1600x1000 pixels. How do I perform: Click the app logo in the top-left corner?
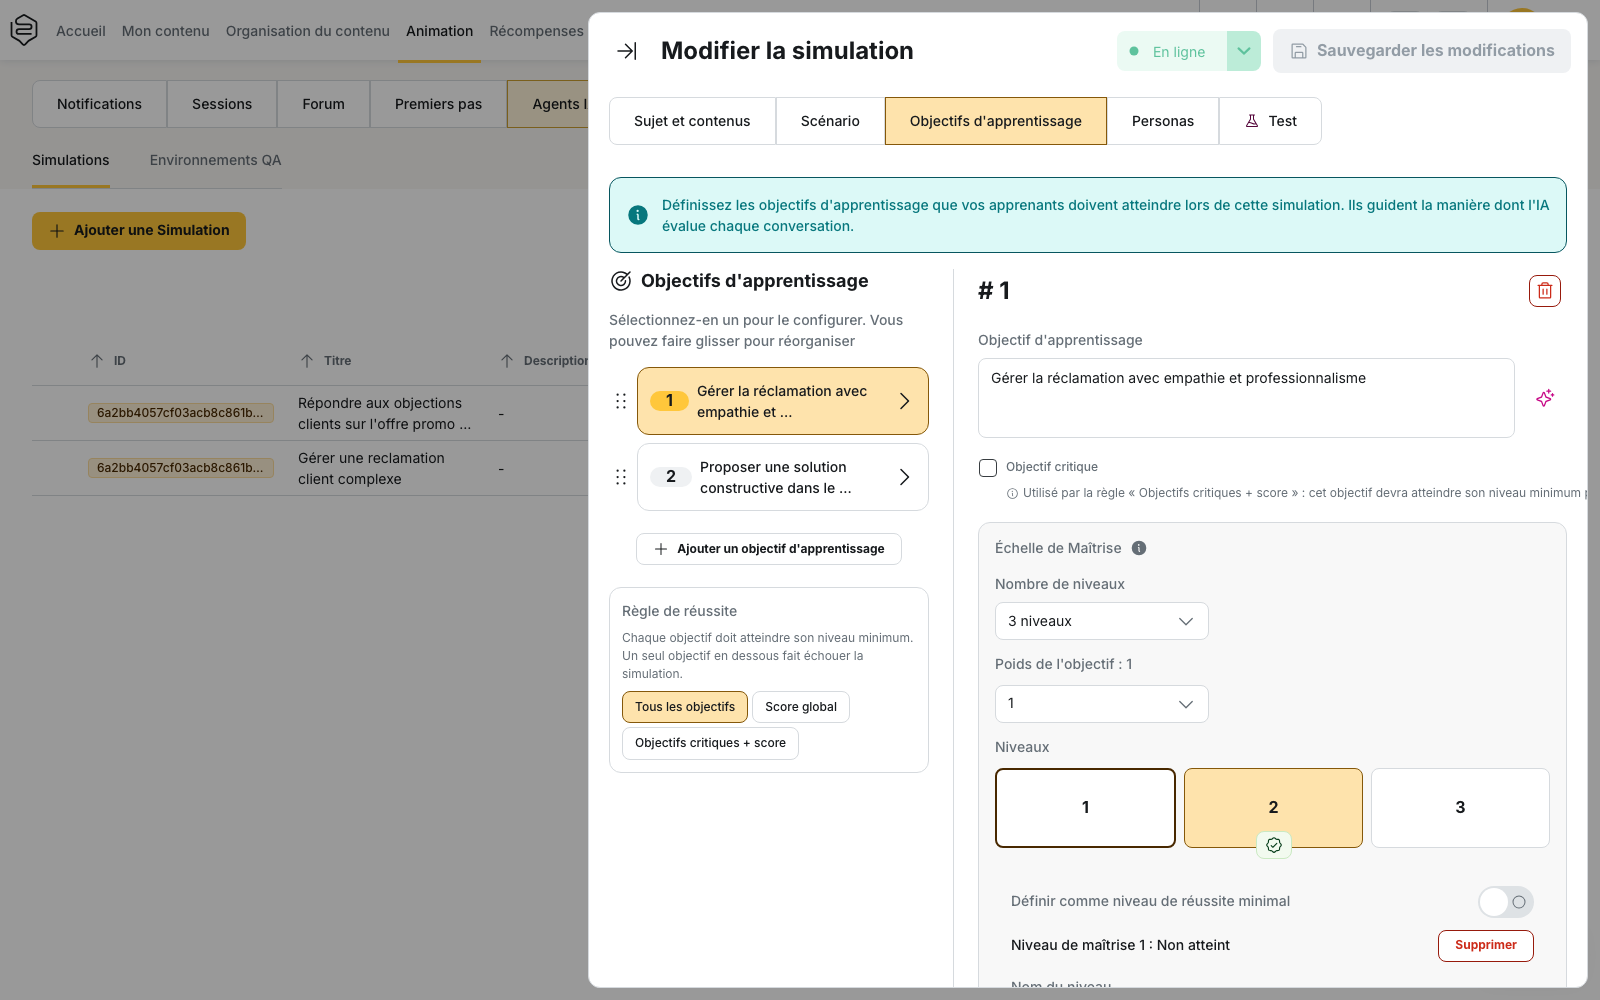click(x=24, y=30)
